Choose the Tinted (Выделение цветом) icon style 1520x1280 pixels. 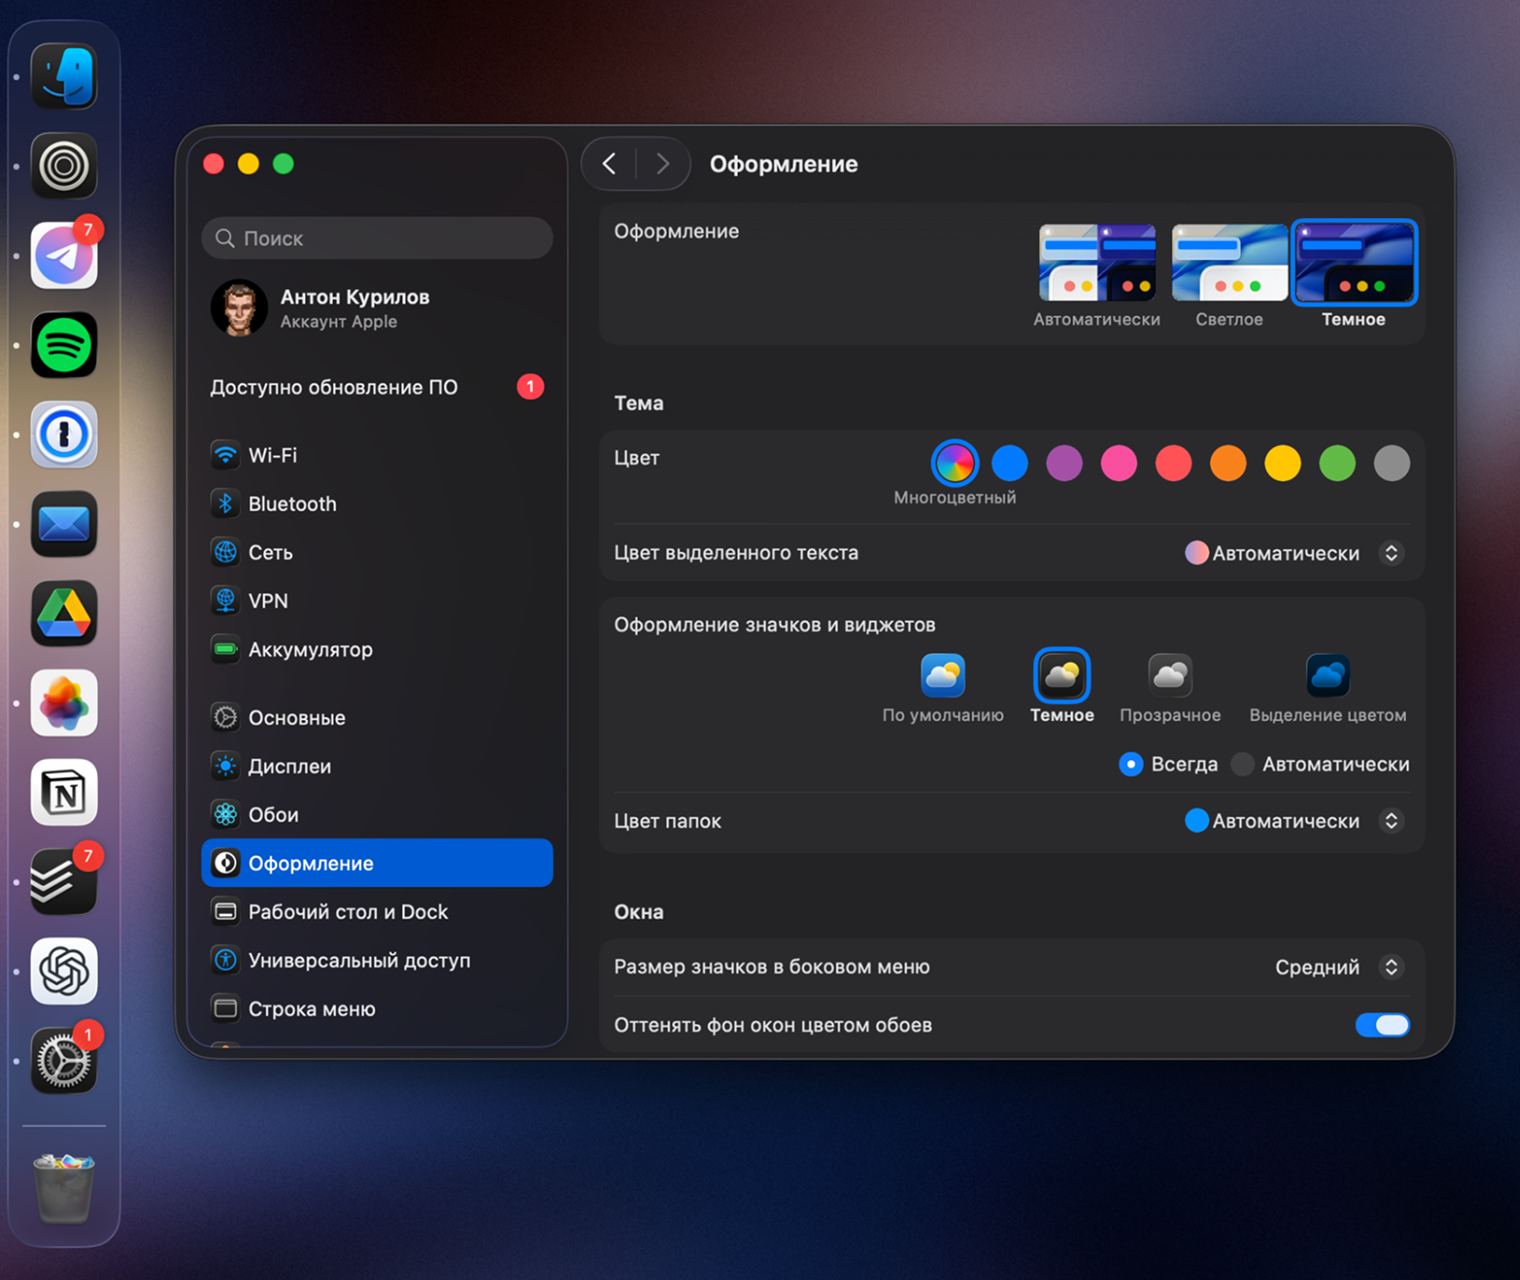pyautogui.click(x=1327, y=676)
